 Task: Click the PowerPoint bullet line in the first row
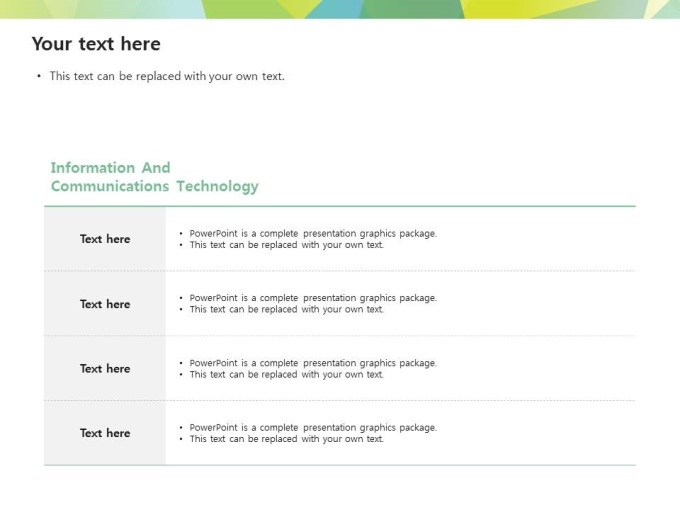tap(313, 234)
